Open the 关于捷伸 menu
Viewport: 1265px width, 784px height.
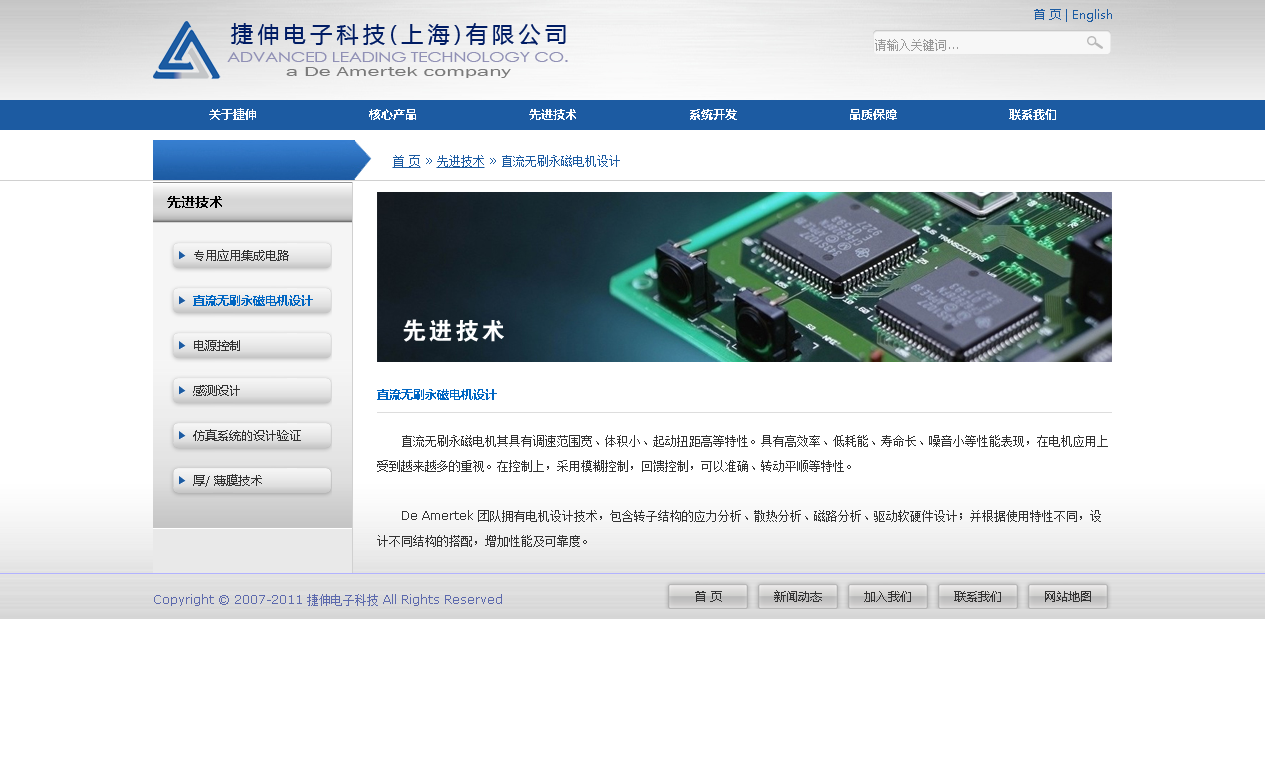click(233, 115)
